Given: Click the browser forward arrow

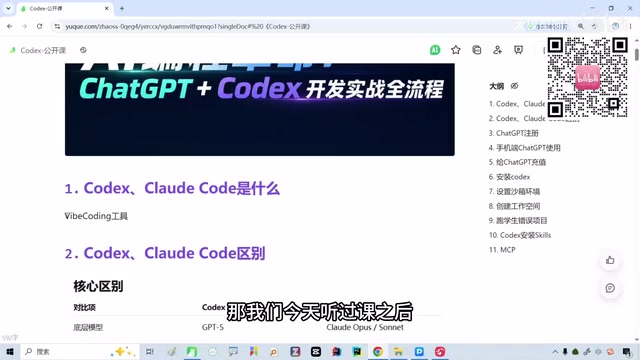Looking at the screenshot, I should point(24,26).
